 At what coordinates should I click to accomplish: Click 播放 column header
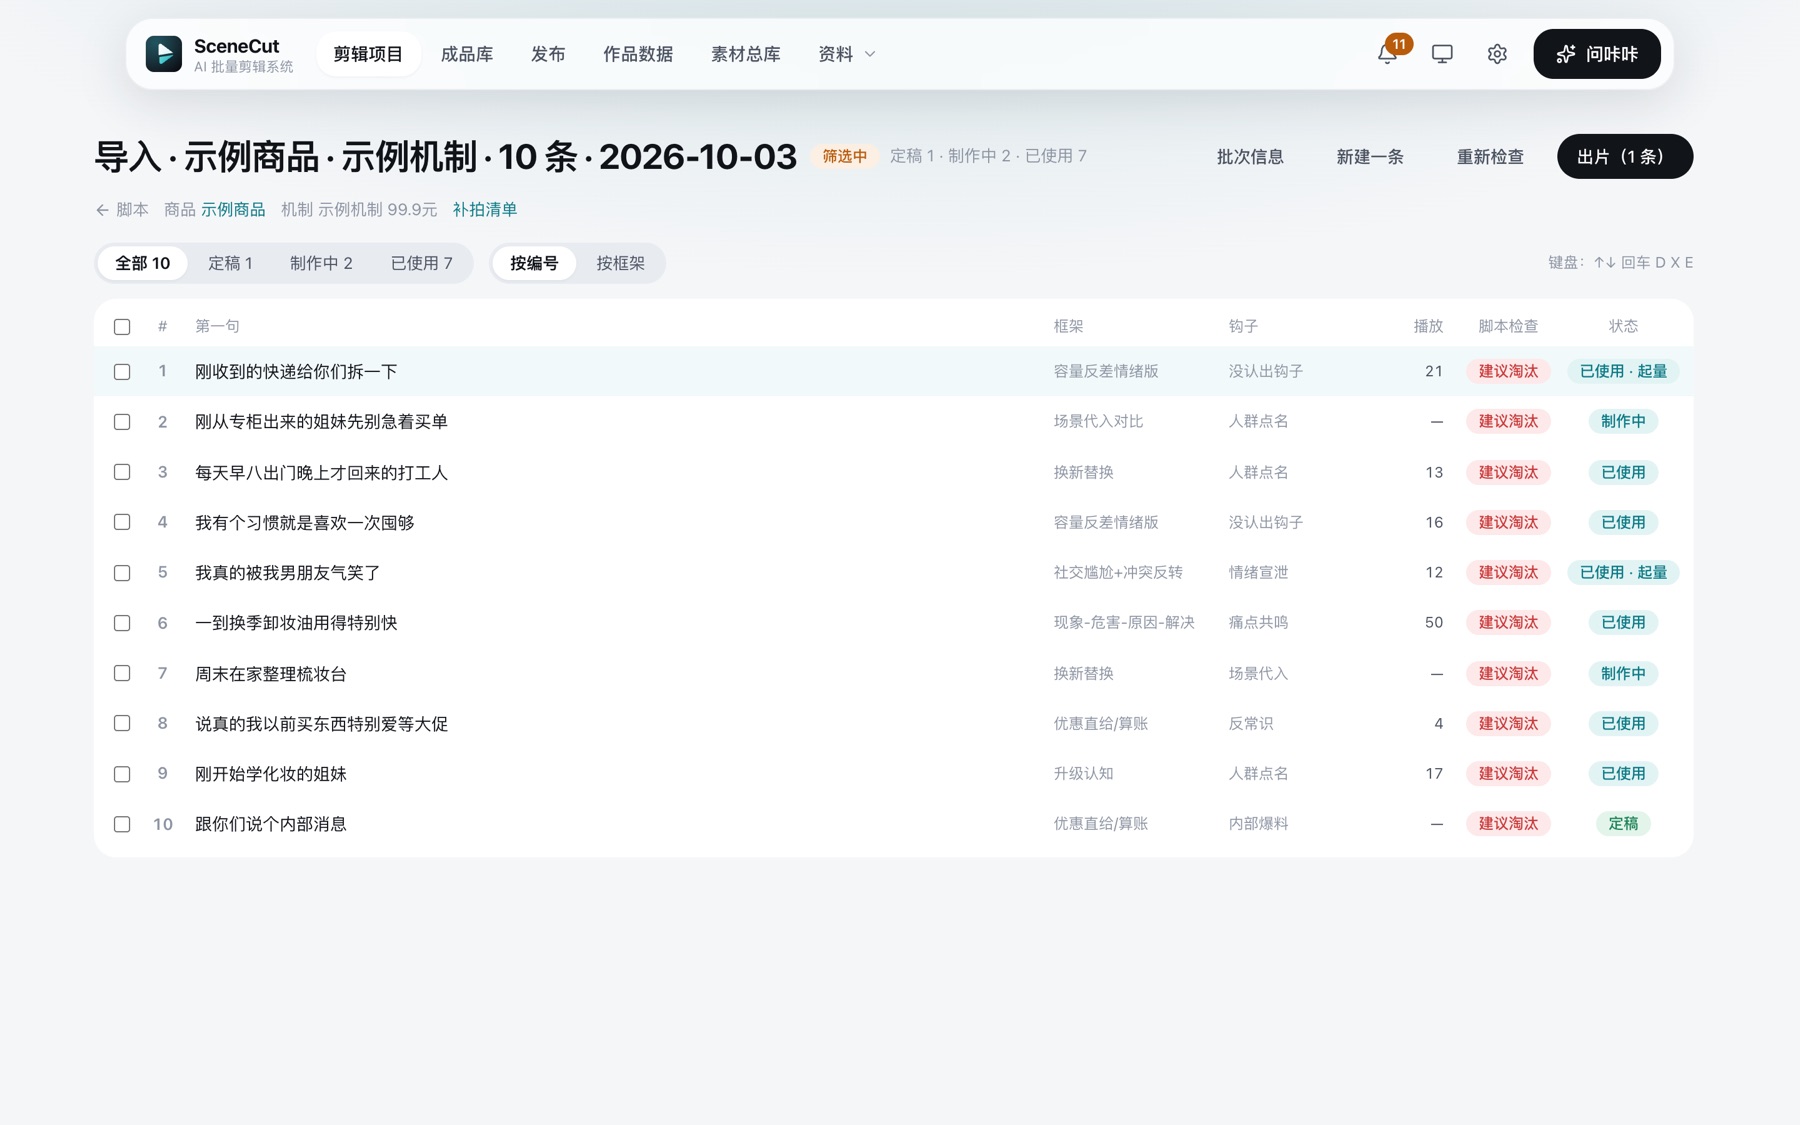point(1428,326)
